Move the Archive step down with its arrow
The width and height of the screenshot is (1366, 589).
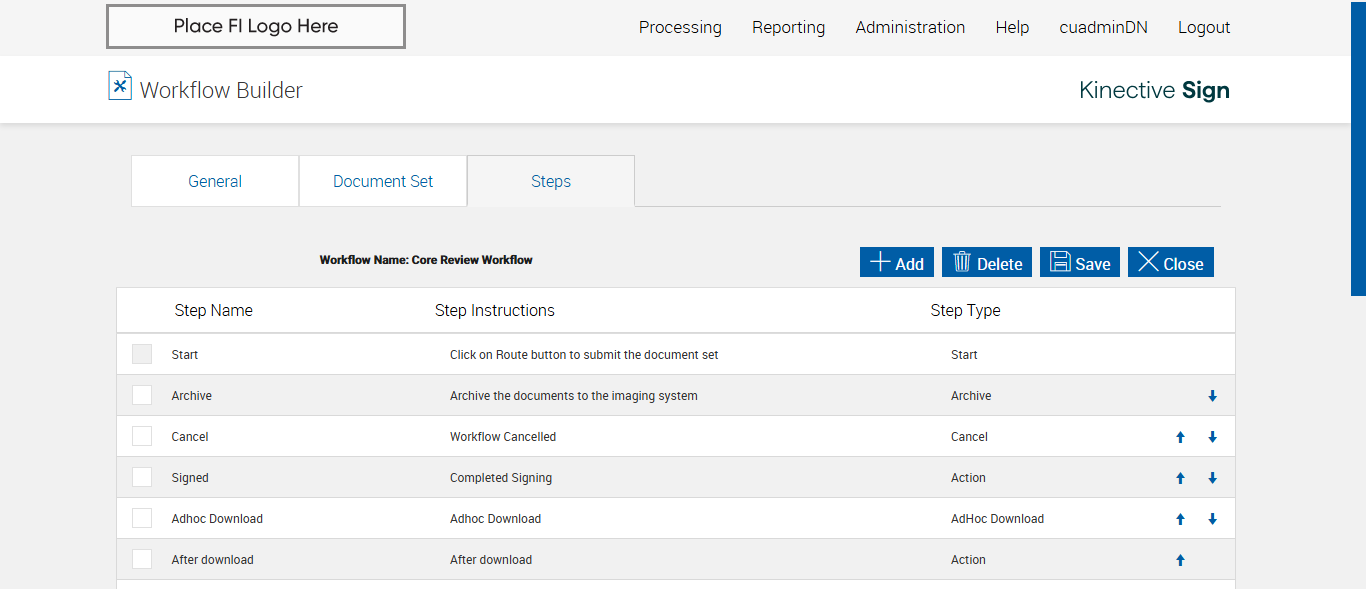tap(1212, 396)
